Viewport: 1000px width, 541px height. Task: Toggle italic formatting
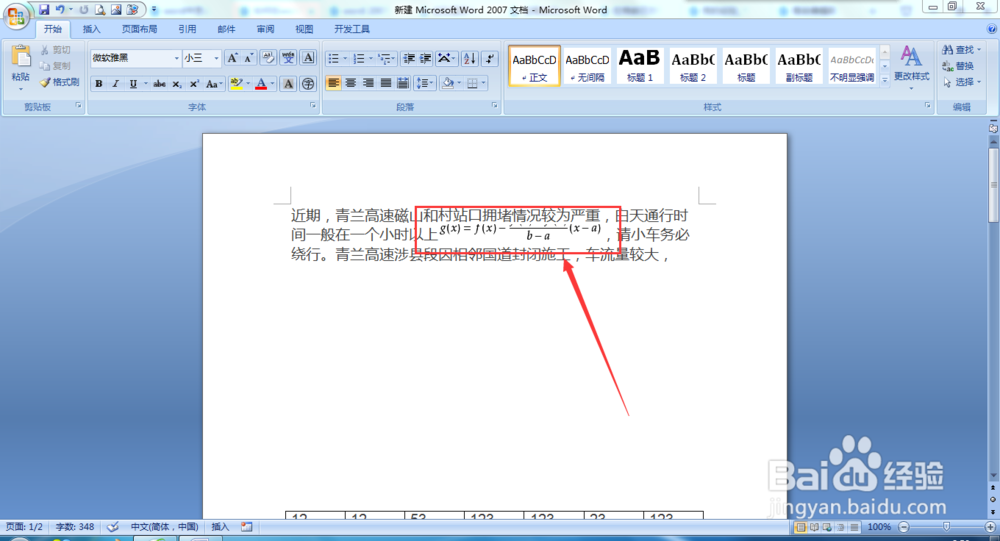point(115,84)
